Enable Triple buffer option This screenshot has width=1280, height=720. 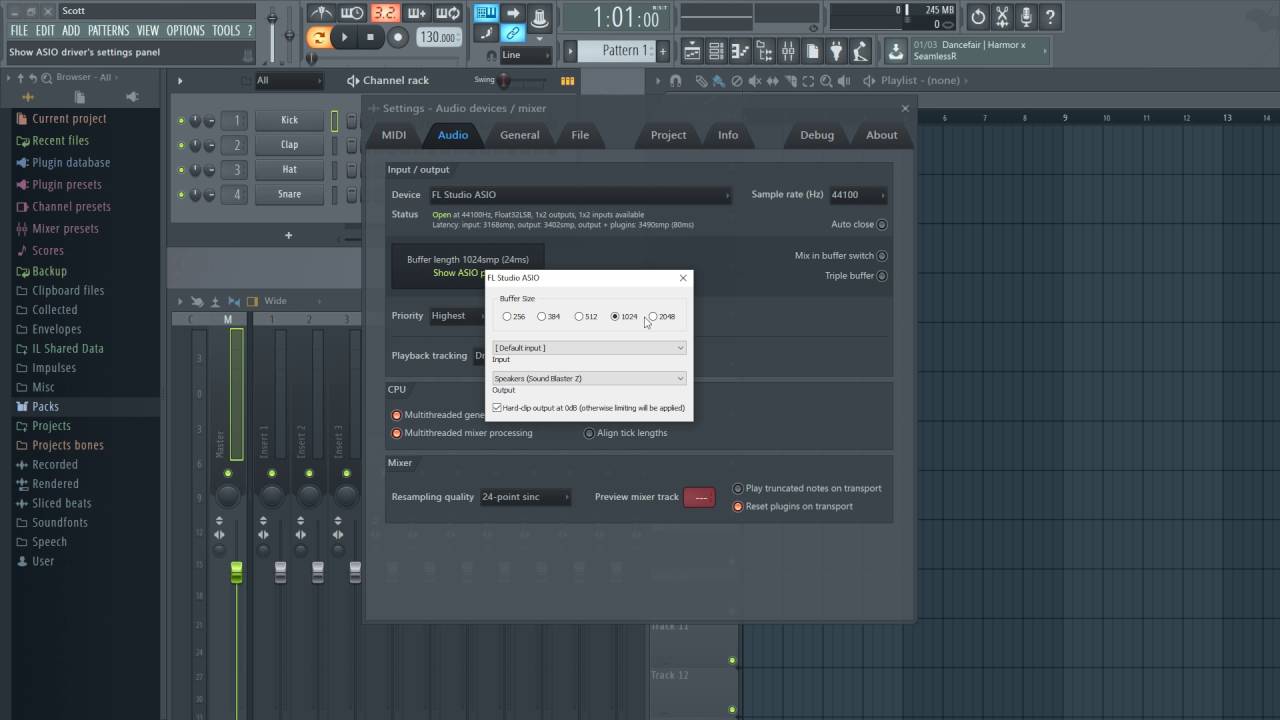[x=881, y=276]
